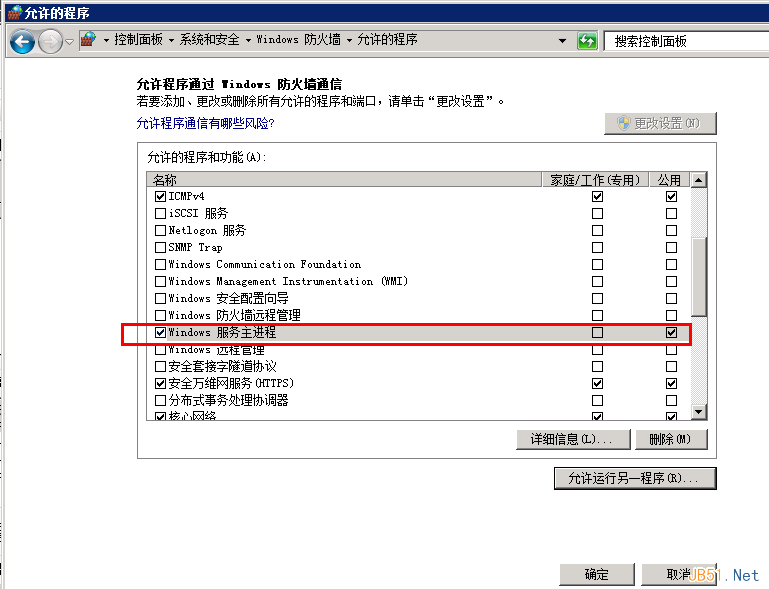This screenshot has width=769, height=589.
Task: Go to 控制面板 breadcrumb
Action: [138, 40]
